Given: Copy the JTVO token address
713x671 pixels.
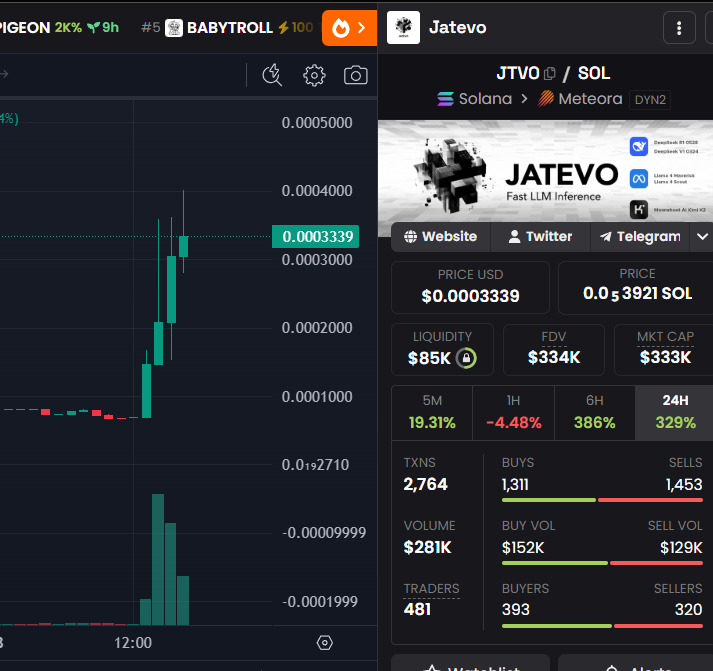Looking at the screenshot, I should [550, 73].
